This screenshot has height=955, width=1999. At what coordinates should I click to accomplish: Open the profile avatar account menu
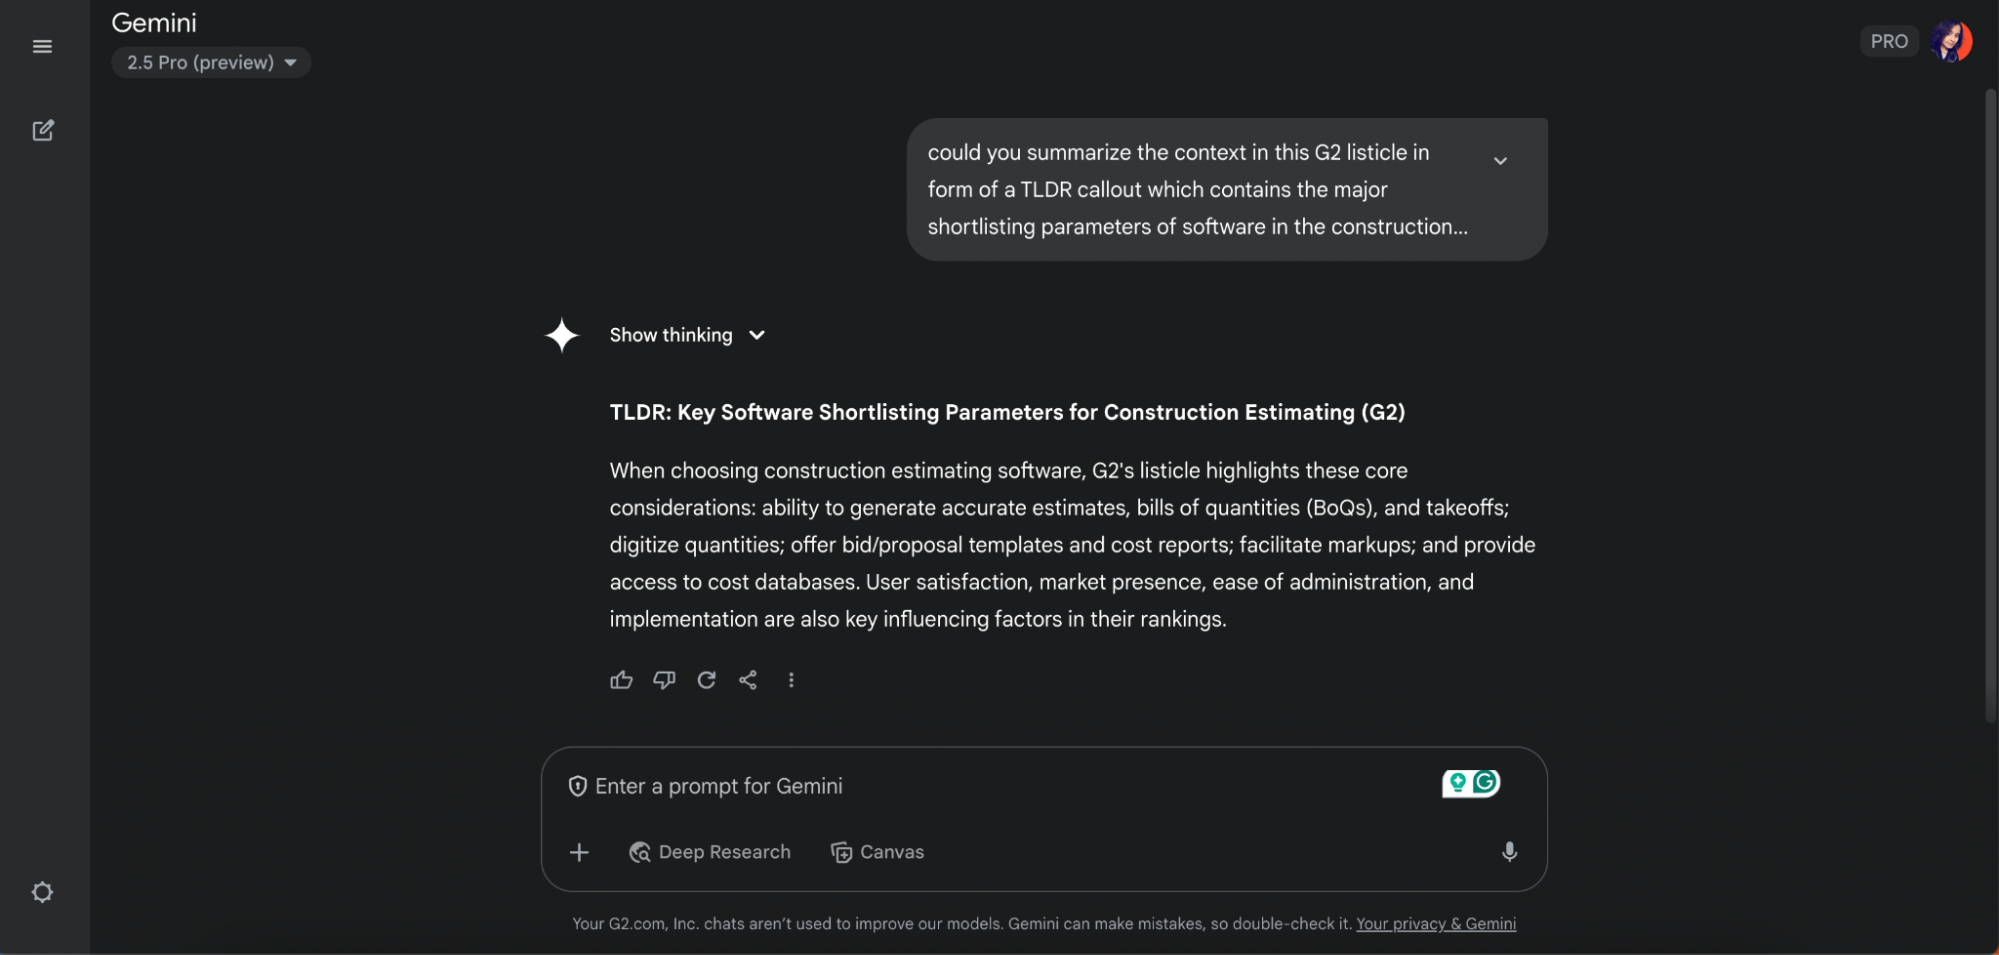point(1951,41)
